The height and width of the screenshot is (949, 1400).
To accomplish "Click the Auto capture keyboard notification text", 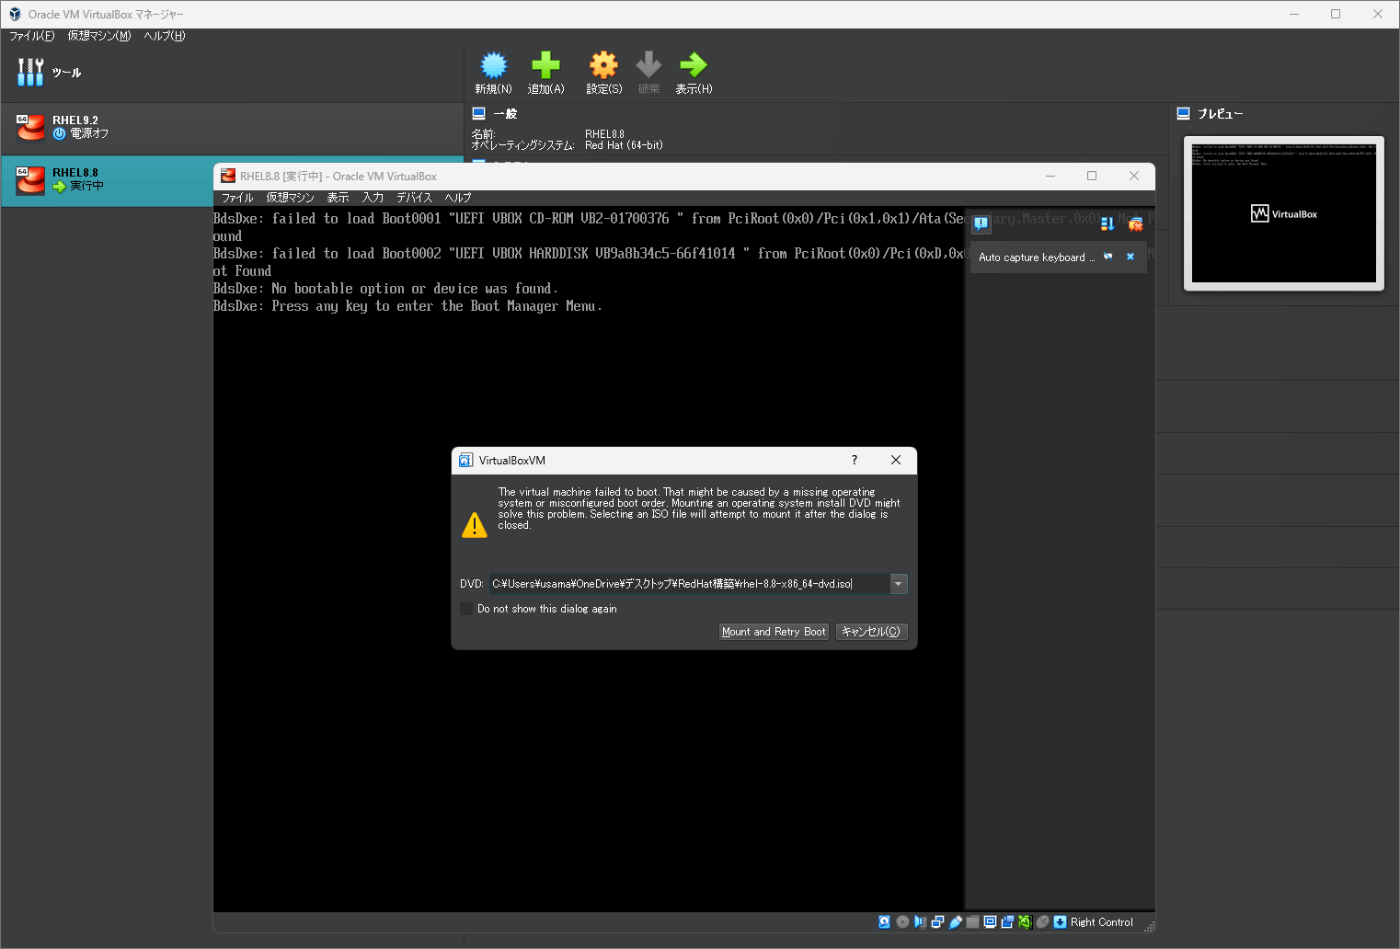I will tap(1037, 257).
